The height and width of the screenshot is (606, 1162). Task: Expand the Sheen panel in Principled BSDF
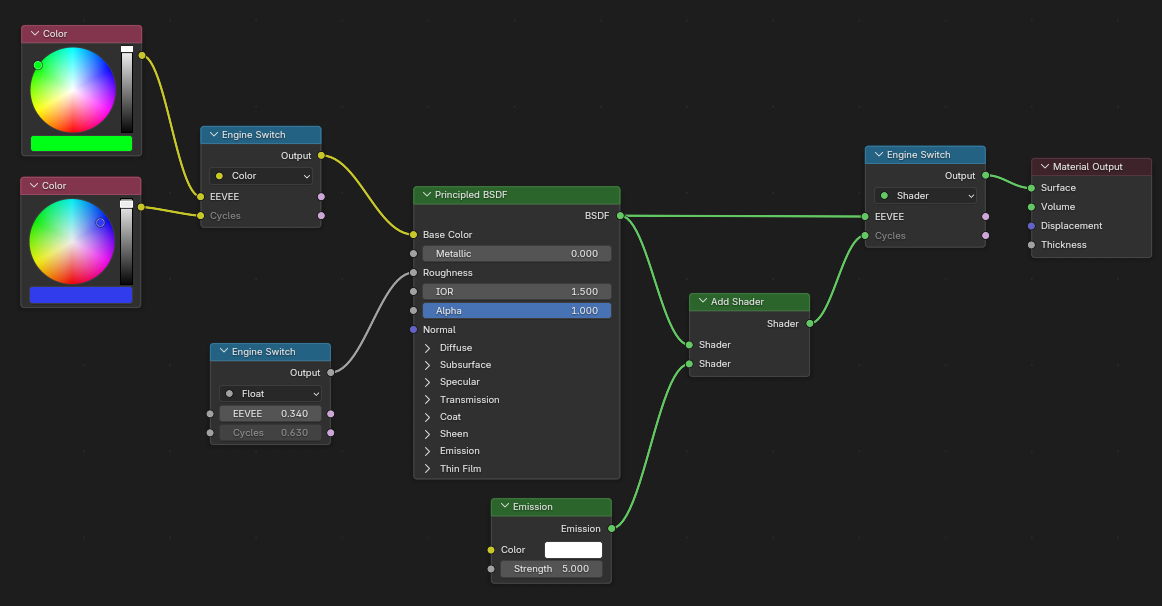428,433
